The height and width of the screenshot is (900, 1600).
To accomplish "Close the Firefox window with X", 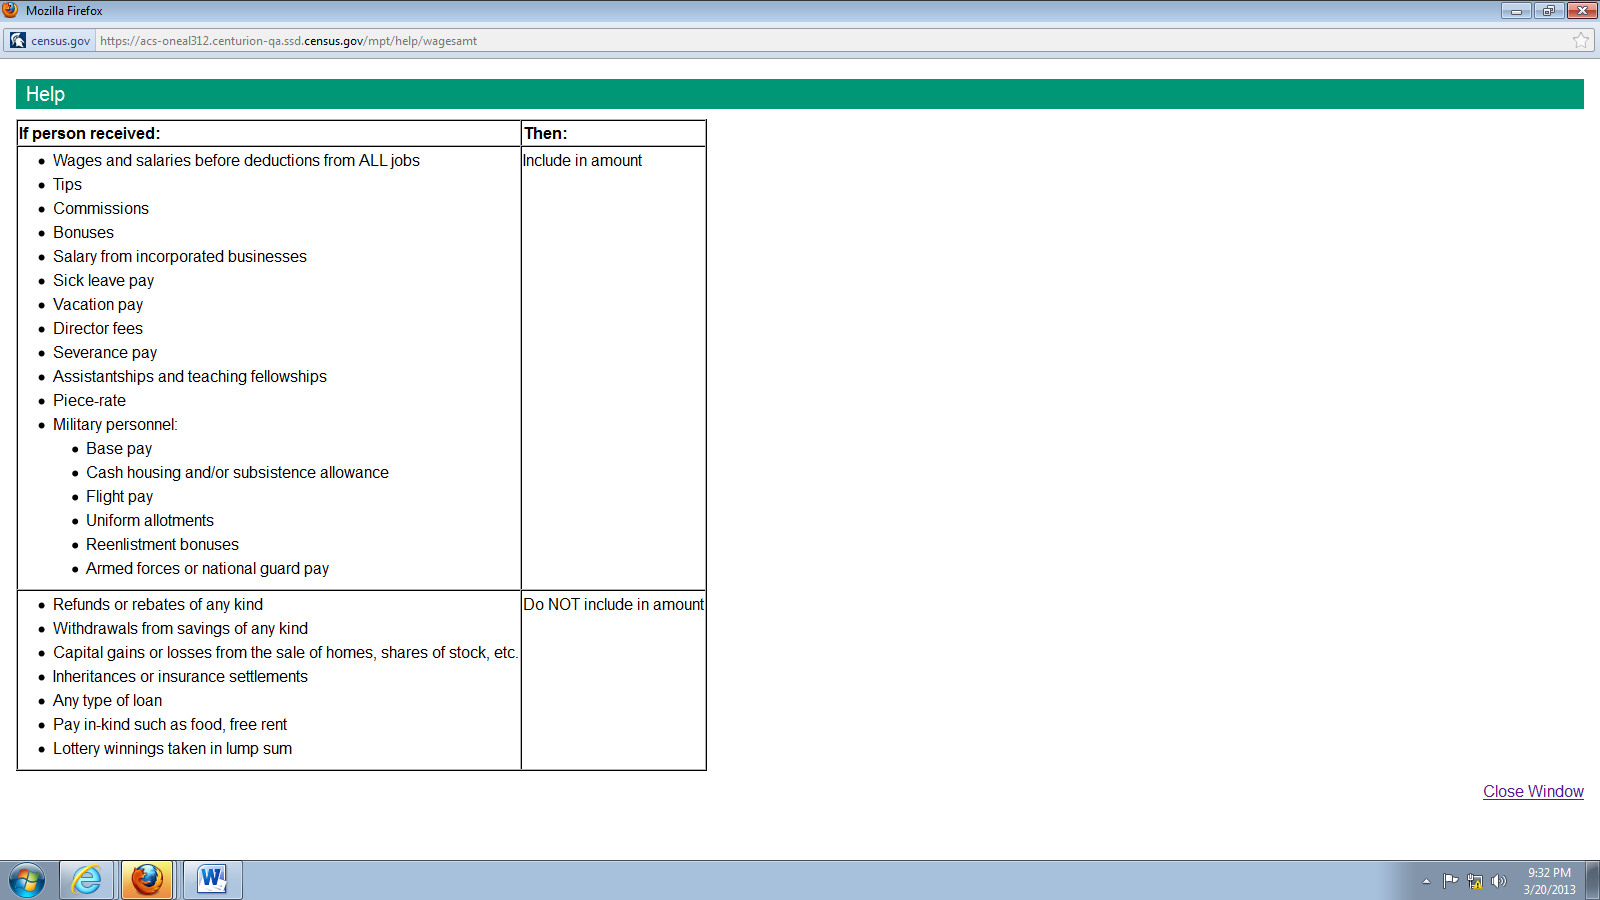I will (1582, 11).
